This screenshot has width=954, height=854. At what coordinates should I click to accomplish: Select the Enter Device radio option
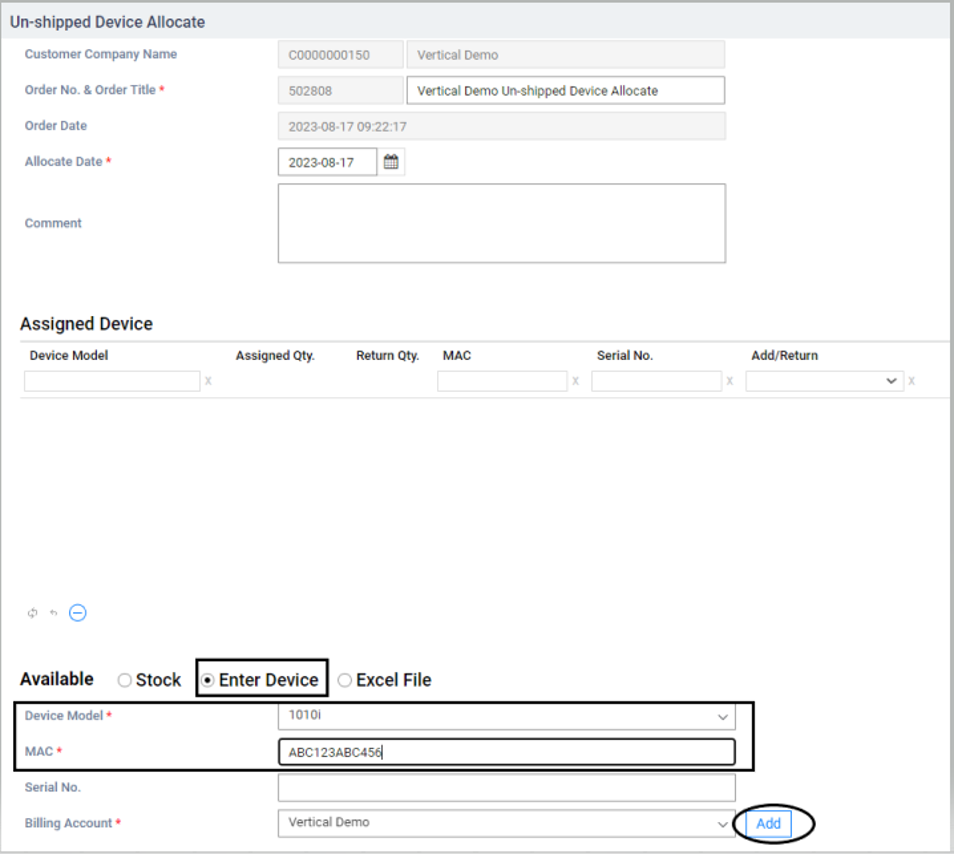[x=207, y=680]
